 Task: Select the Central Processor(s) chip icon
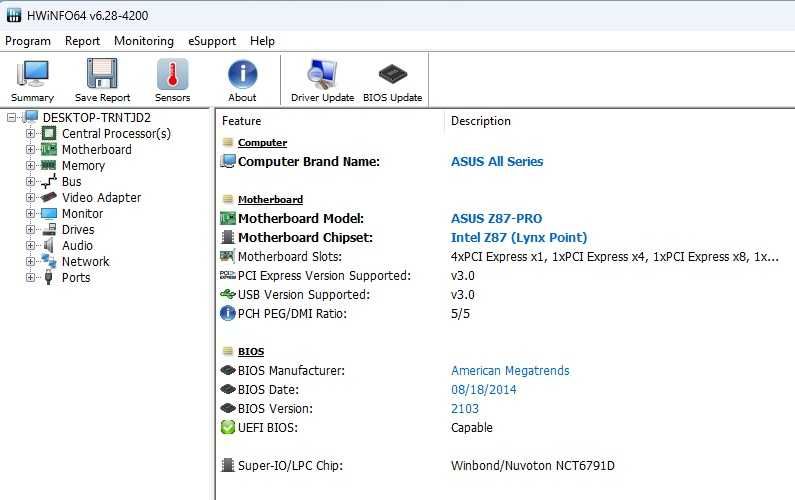tap(49, 133)
